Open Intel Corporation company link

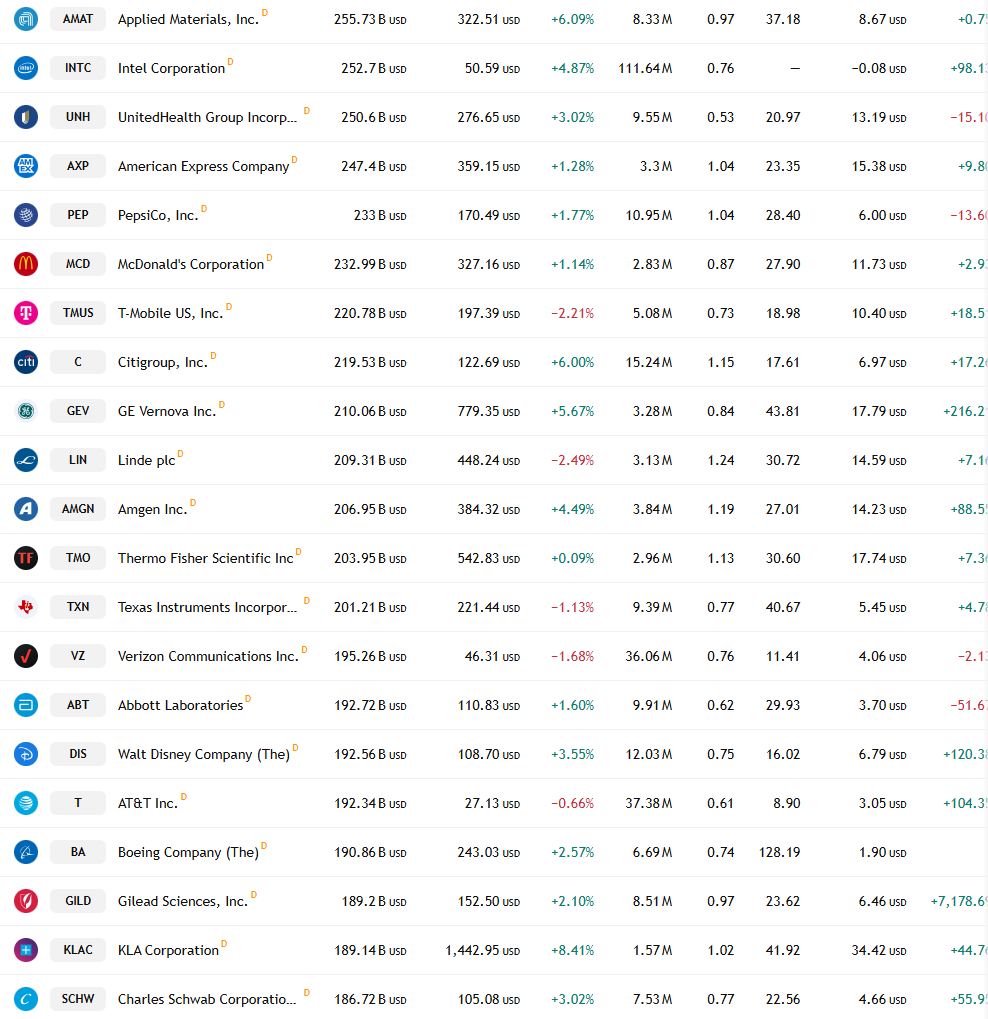pyautogui.click(x=172, y=68)
